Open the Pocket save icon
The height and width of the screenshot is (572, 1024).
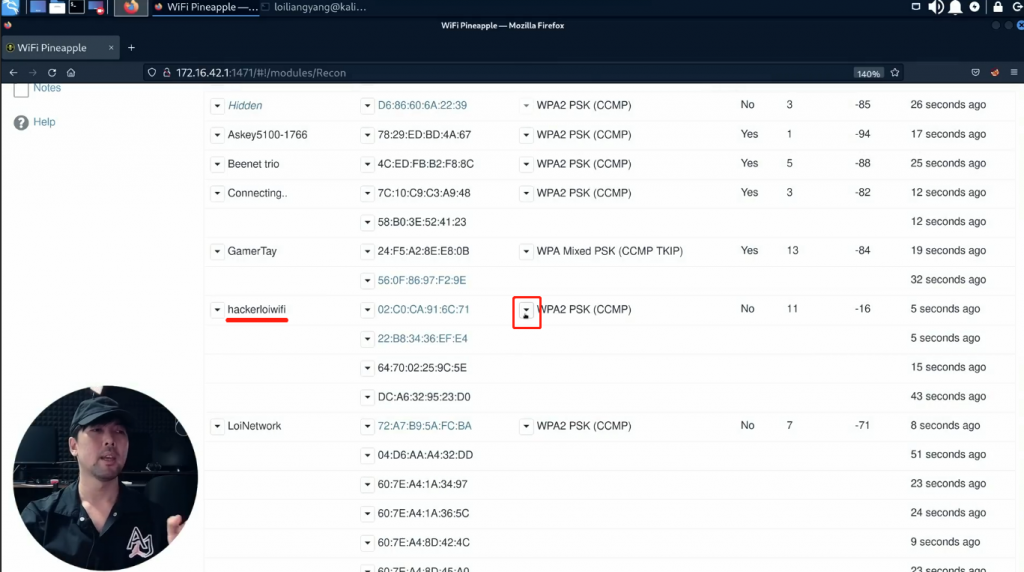click(x=975, y=72)
